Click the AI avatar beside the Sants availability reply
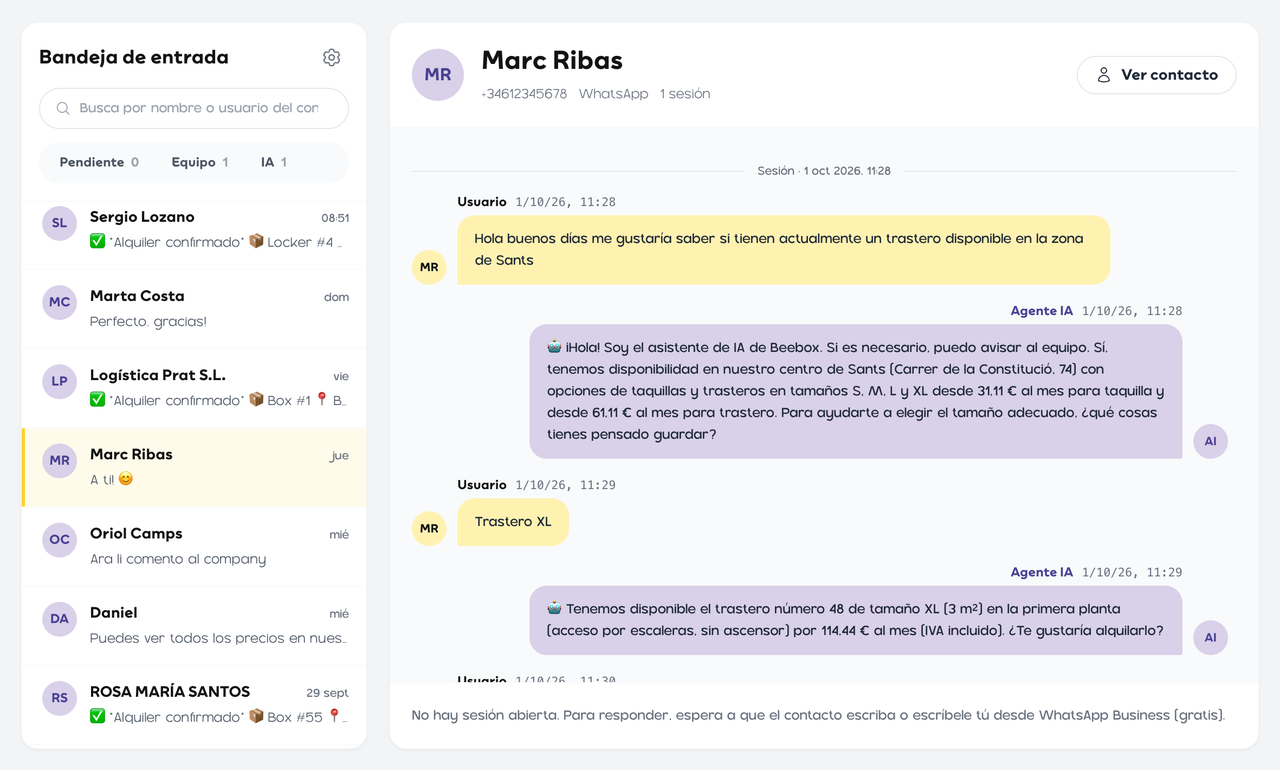The image size is (1280, 770). tap(1210, 441)
